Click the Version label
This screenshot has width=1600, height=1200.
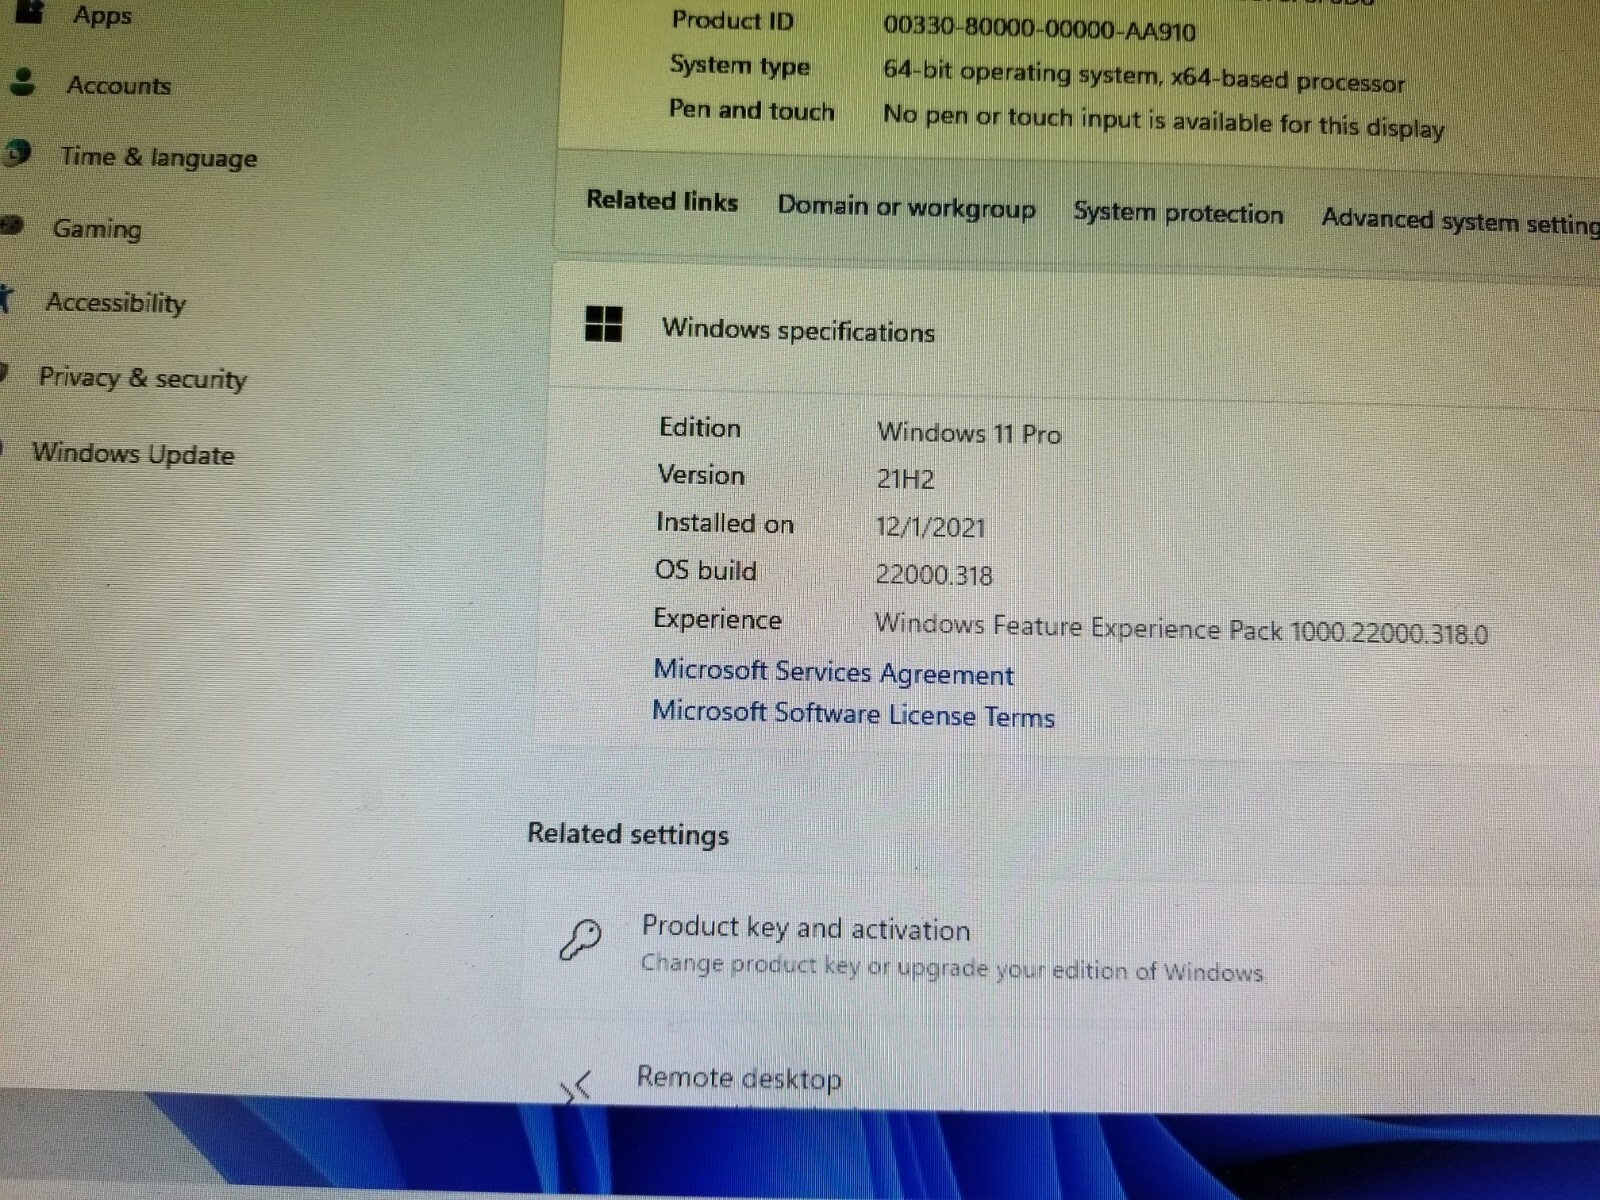(x=701, y=475)
